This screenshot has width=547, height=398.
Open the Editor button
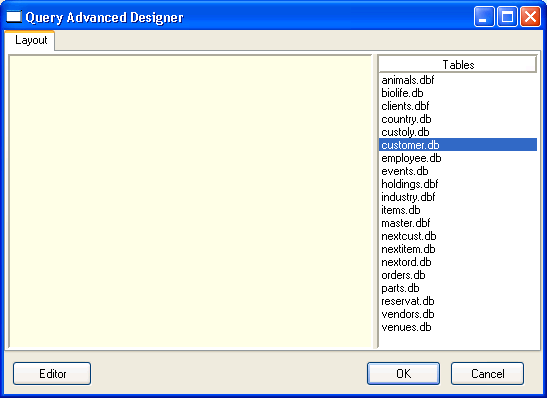pyautogui.click(x=52, y=374)
